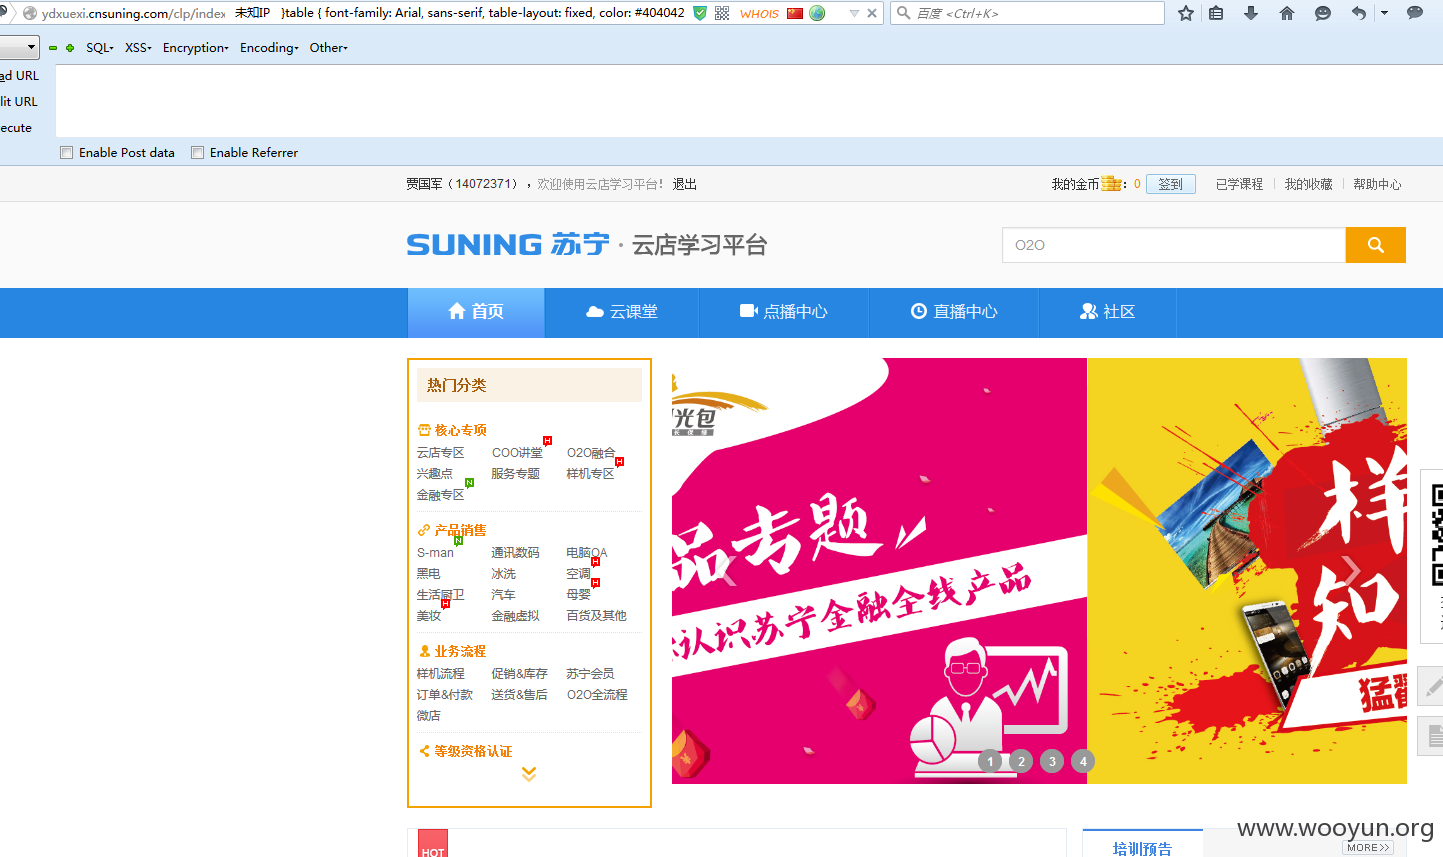Open the 通讯数码 category link
1443x857 pixels.
pos(515,553)
